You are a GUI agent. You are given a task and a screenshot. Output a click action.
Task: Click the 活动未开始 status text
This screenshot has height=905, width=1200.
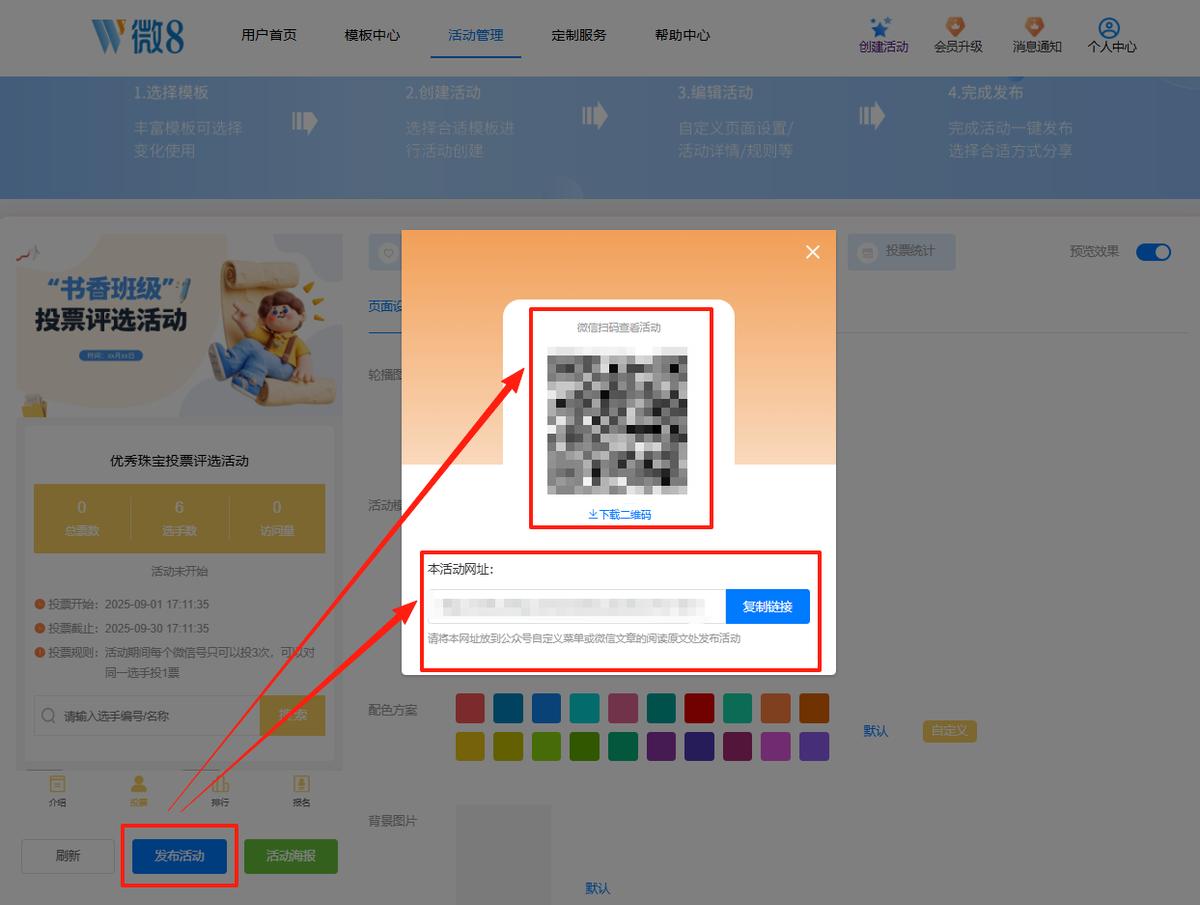[x=179, y=571]
